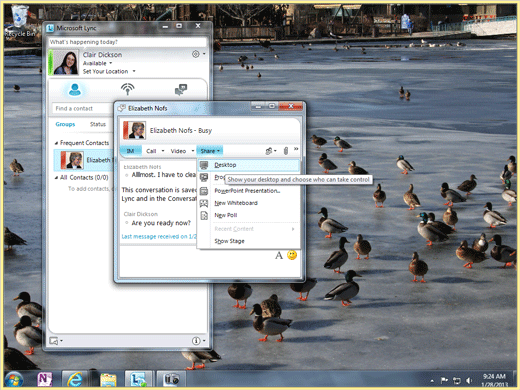Open the options gear dropdown arrow
This screenshot has height=390, width=520.
204,54
